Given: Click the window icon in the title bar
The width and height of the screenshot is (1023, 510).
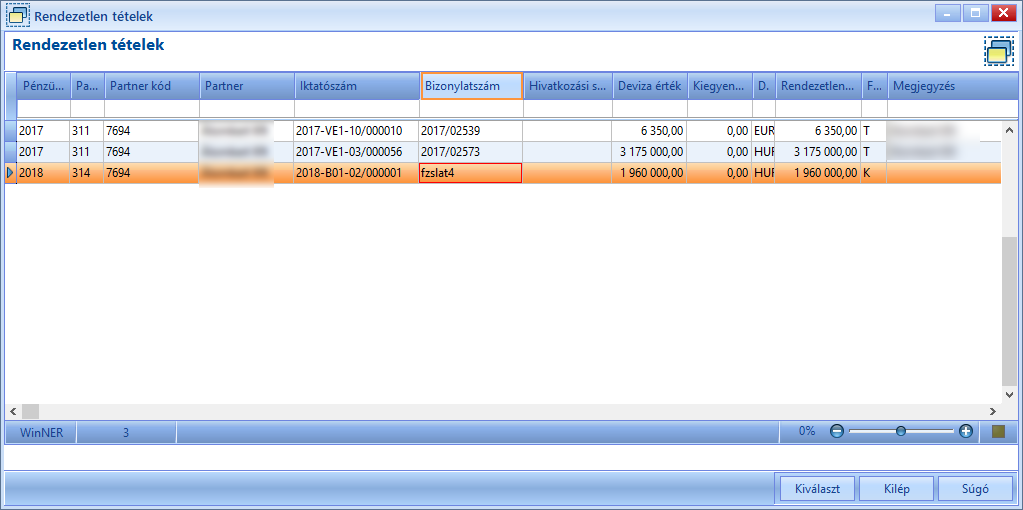Looking at the screenshot, I should coord(18,15).
